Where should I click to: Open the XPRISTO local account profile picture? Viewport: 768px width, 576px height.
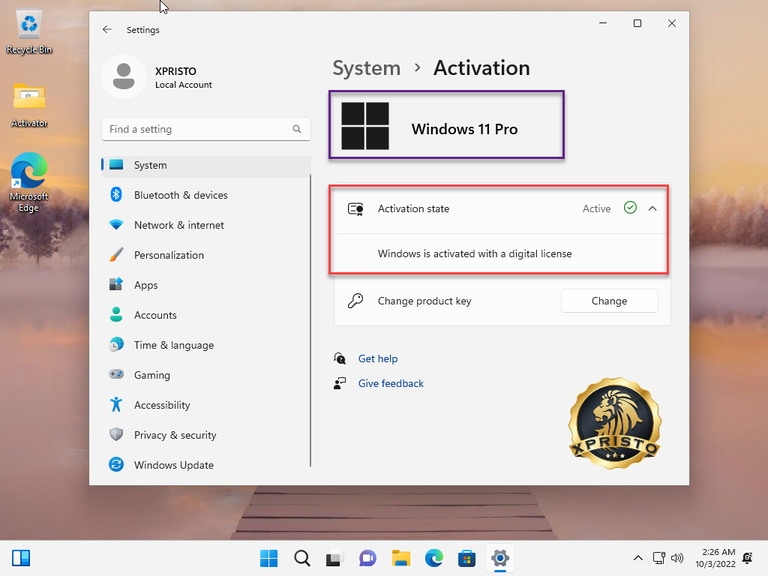123,76
